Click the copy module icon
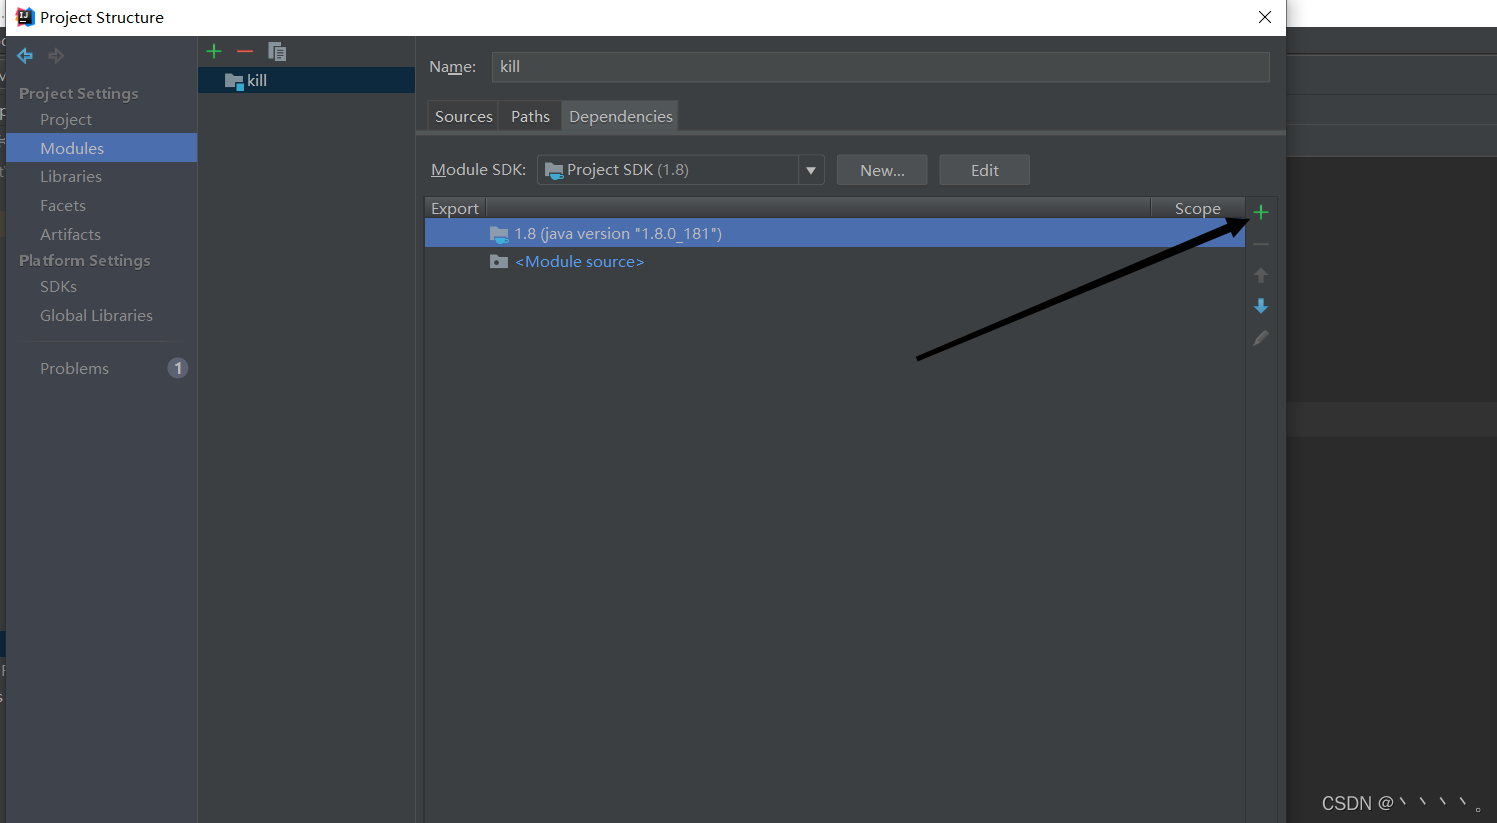Screen dimensions: 1497x823 click(277, 52)
